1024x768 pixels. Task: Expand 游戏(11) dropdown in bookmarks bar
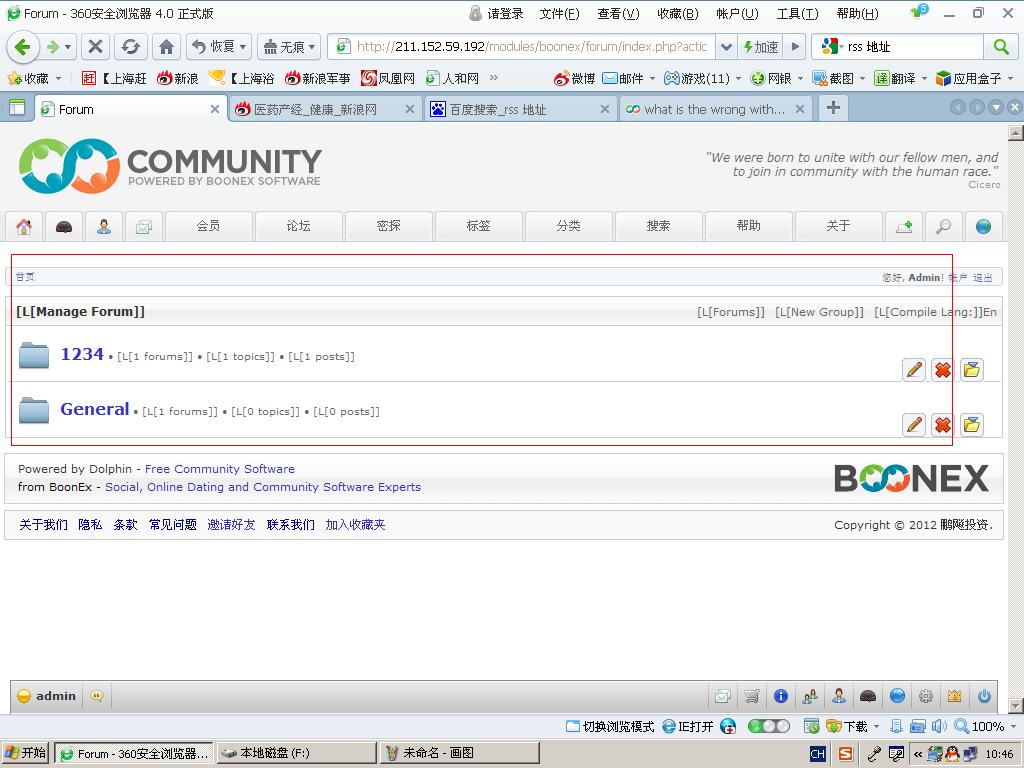[738, 78]
